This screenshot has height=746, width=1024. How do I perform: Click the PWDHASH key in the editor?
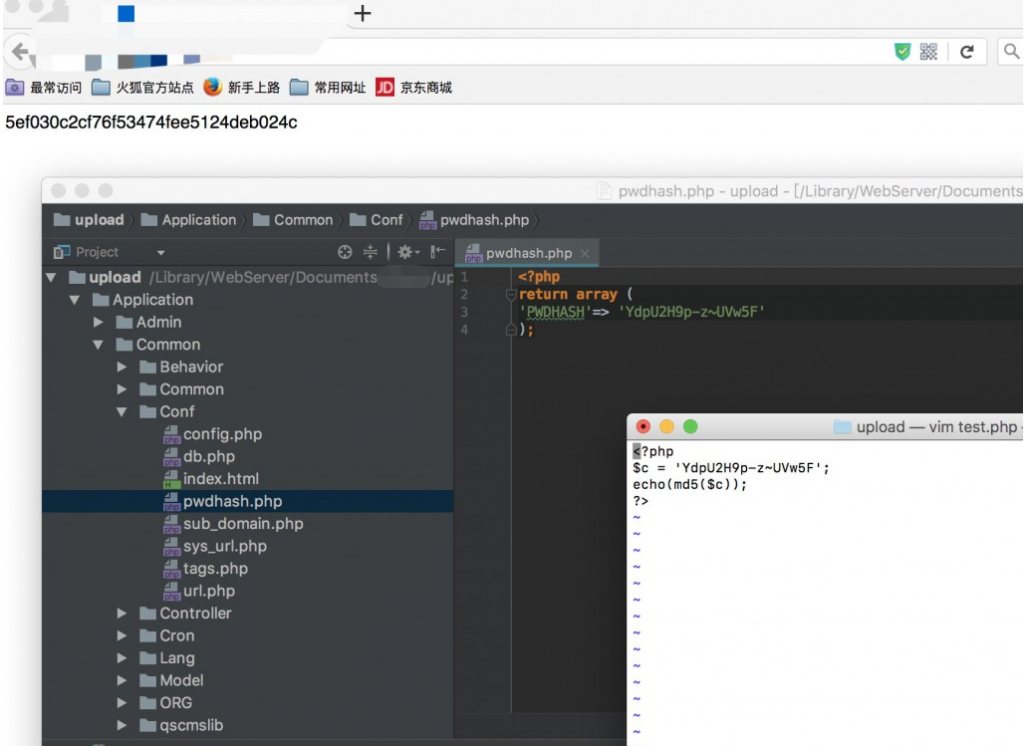coord(556,312)
